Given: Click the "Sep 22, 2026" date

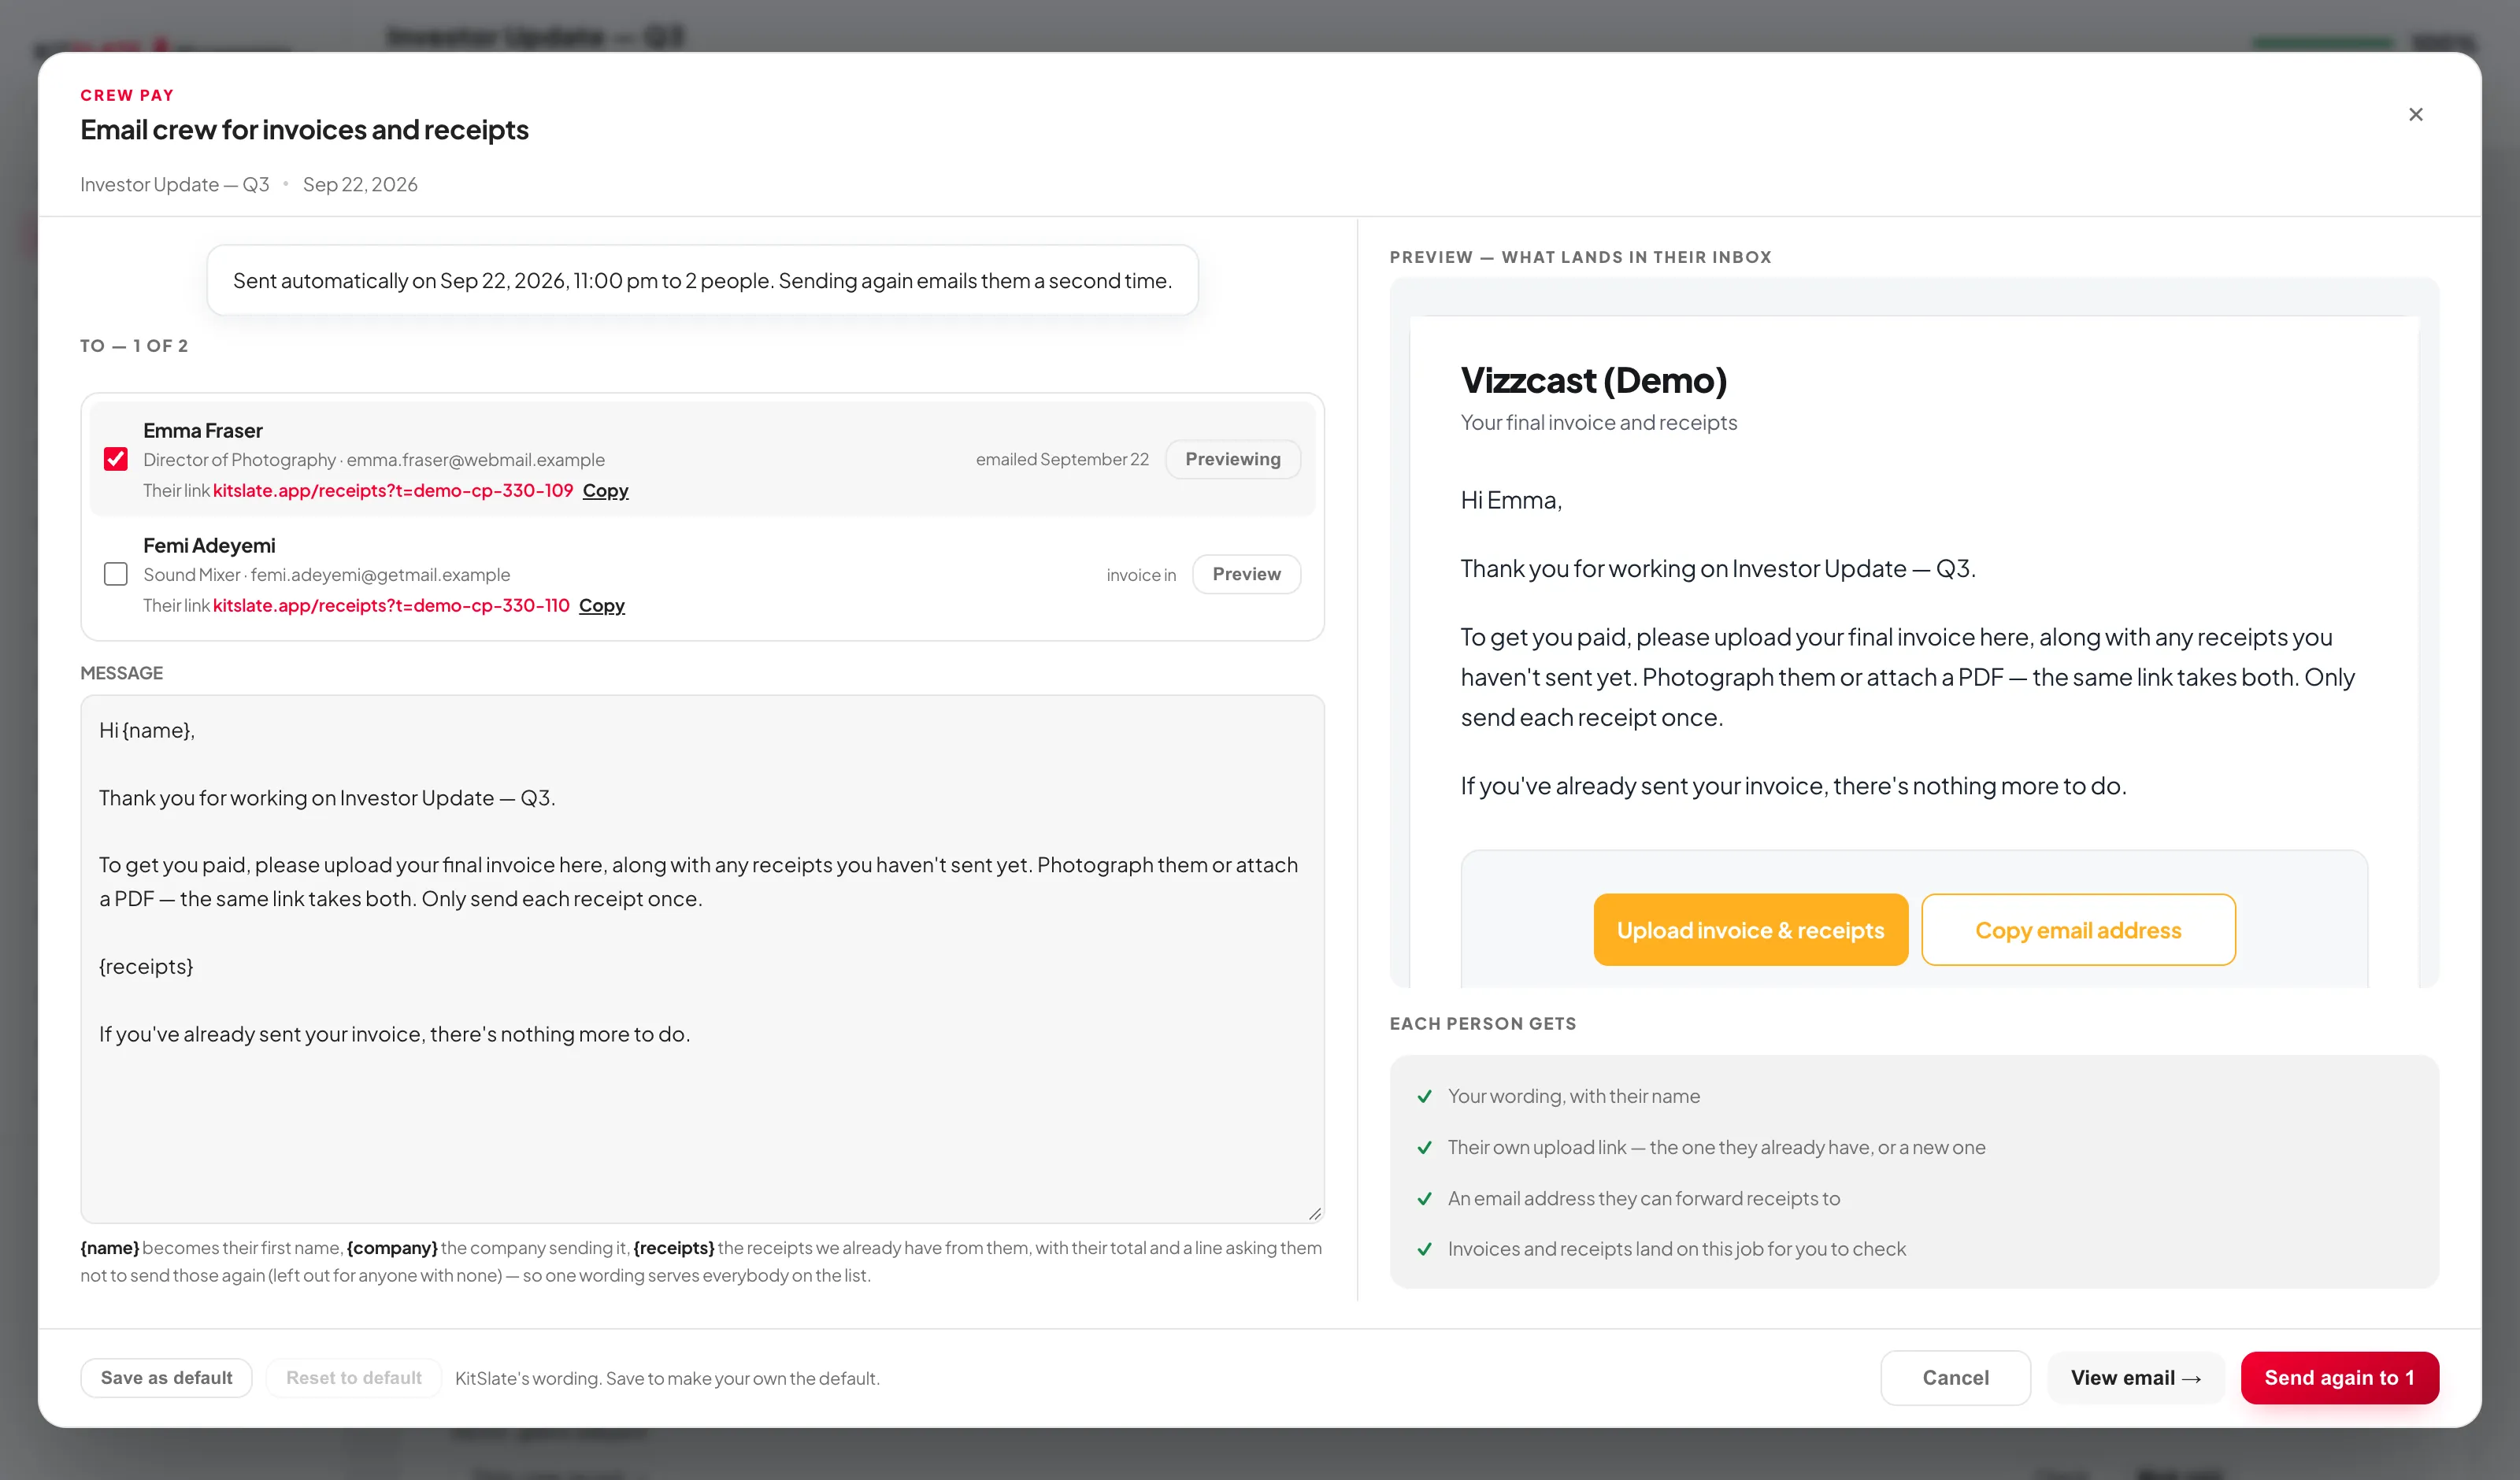Looking at the screenshot, I should (360, 184).
